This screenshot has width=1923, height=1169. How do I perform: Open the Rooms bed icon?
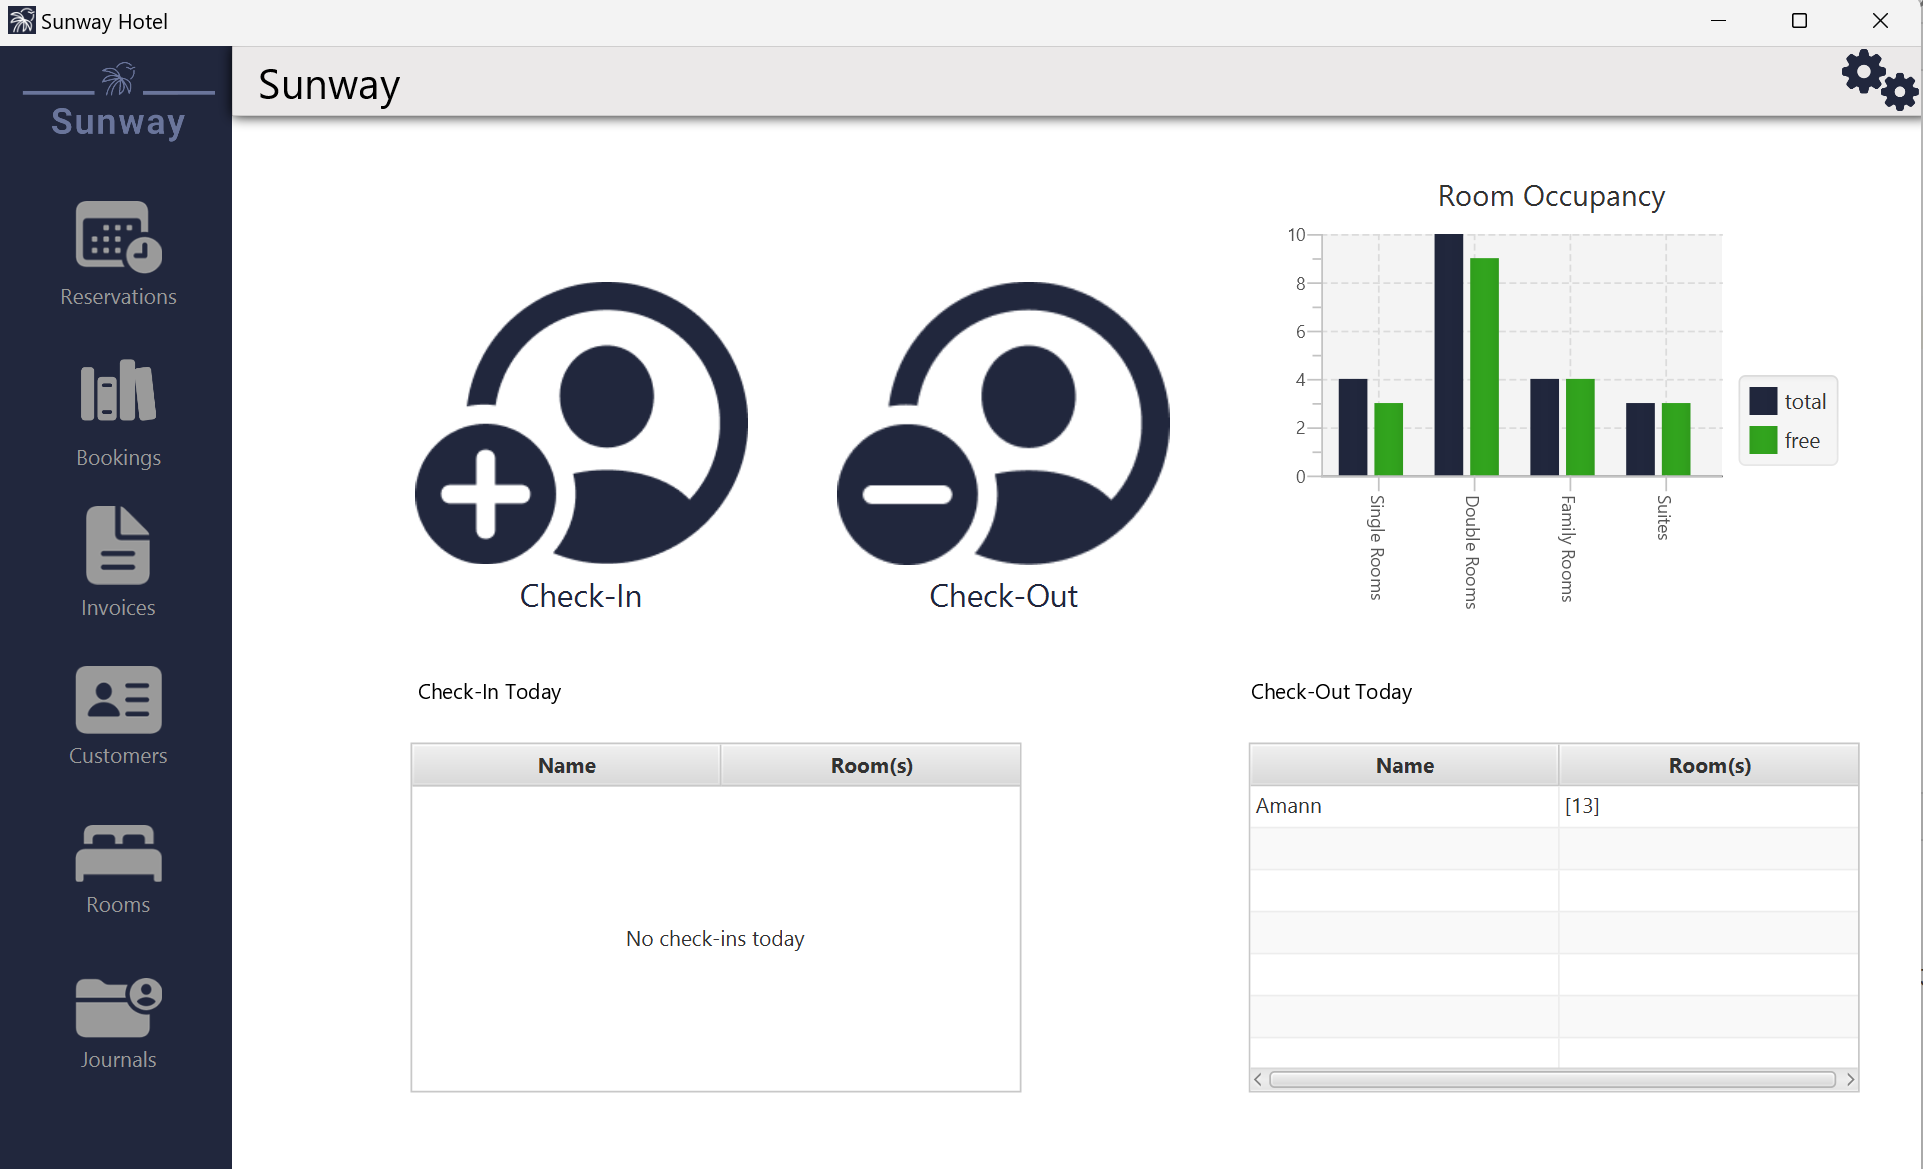(x=118, y=853)
